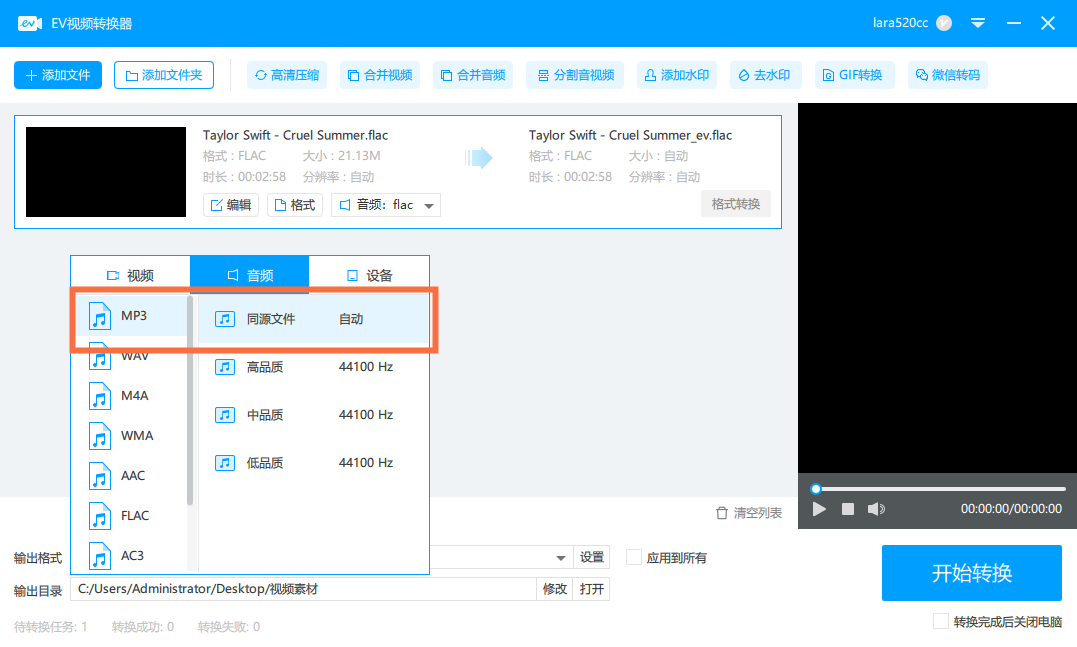The height and width of the screenshot is (647, 1077).
Task: Click the lara520cc account name
Action: tap(900, 23)
